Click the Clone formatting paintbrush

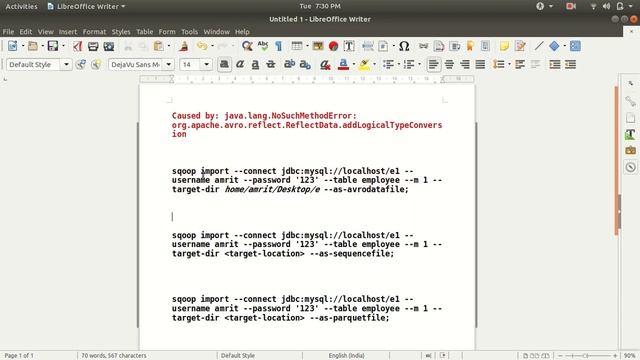click(x=184, y=46)
